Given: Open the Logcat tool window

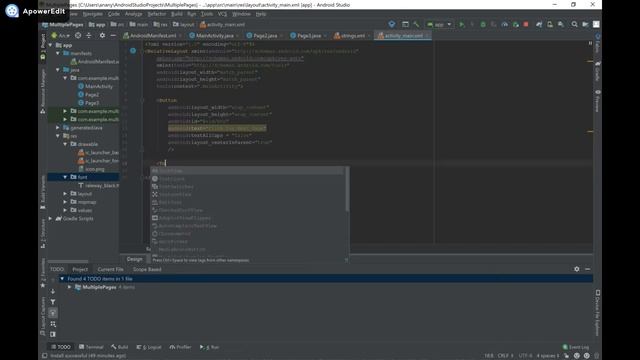Looking at the screenshot, I should click(149, 347).
